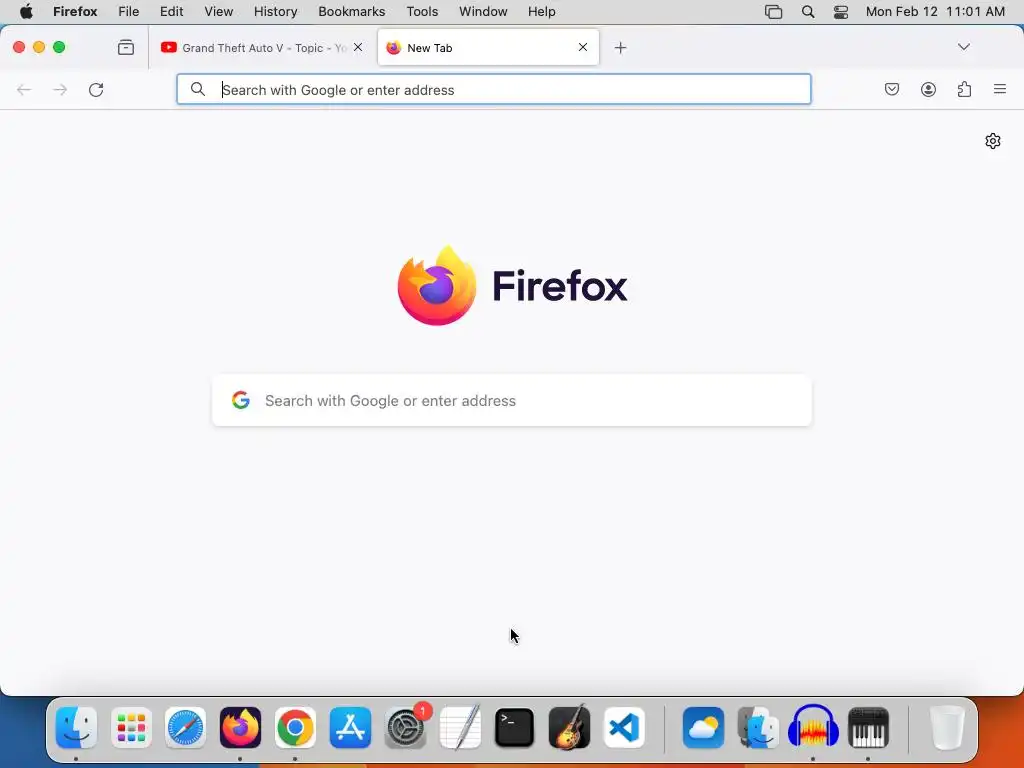Click the date and time in menu bar
Viewport: 1024px width, 768px height.
tap(935, 12)
